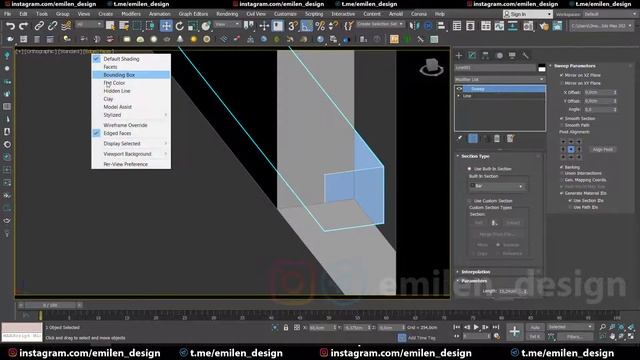Click the Pin Stack icon
The image size is (640, 360).
[460, 138]
